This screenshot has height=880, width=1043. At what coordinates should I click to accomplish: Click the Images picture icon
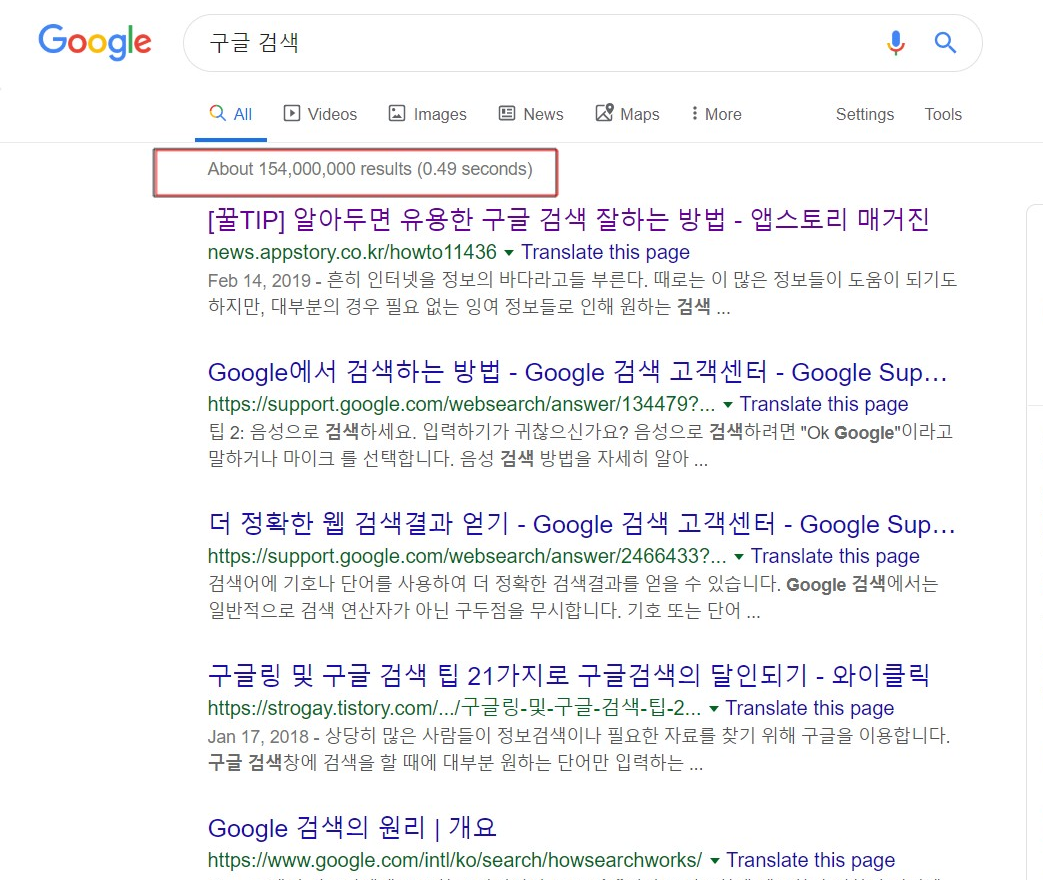[x=396, y=113]
